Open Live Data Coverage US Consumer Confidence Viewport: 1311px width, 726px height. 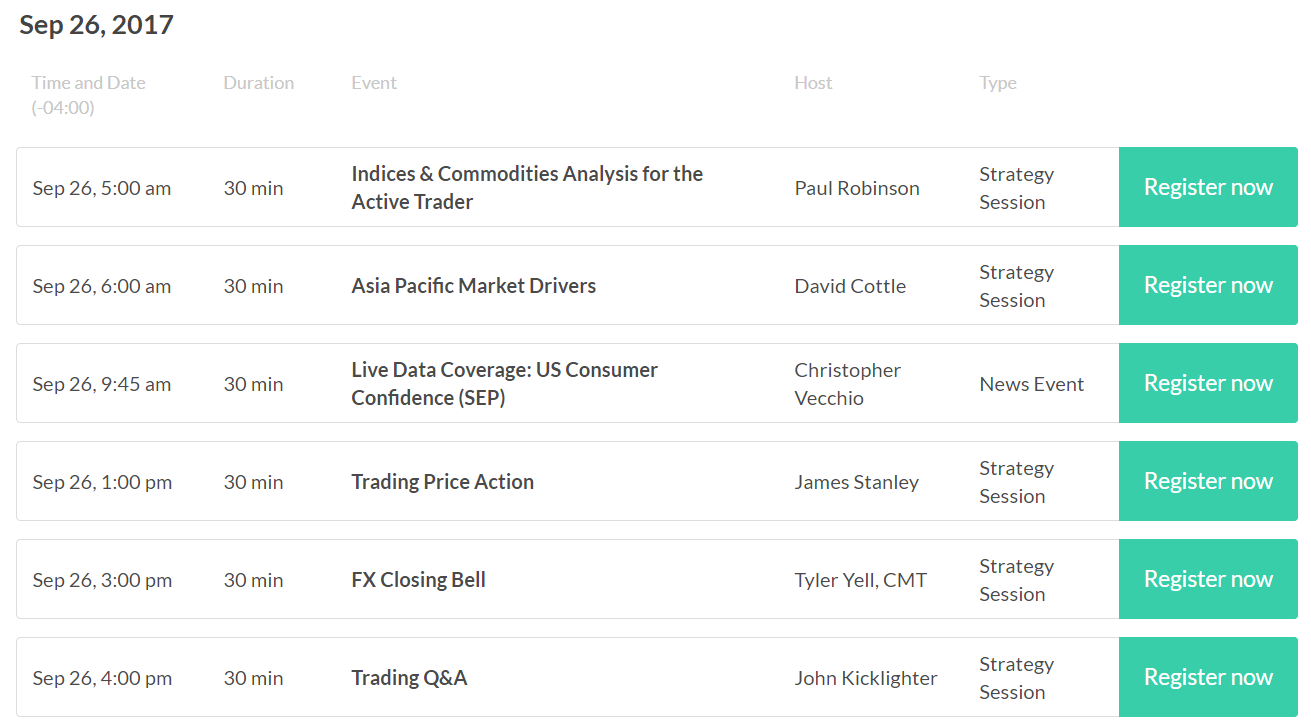[x=504, y=384]
